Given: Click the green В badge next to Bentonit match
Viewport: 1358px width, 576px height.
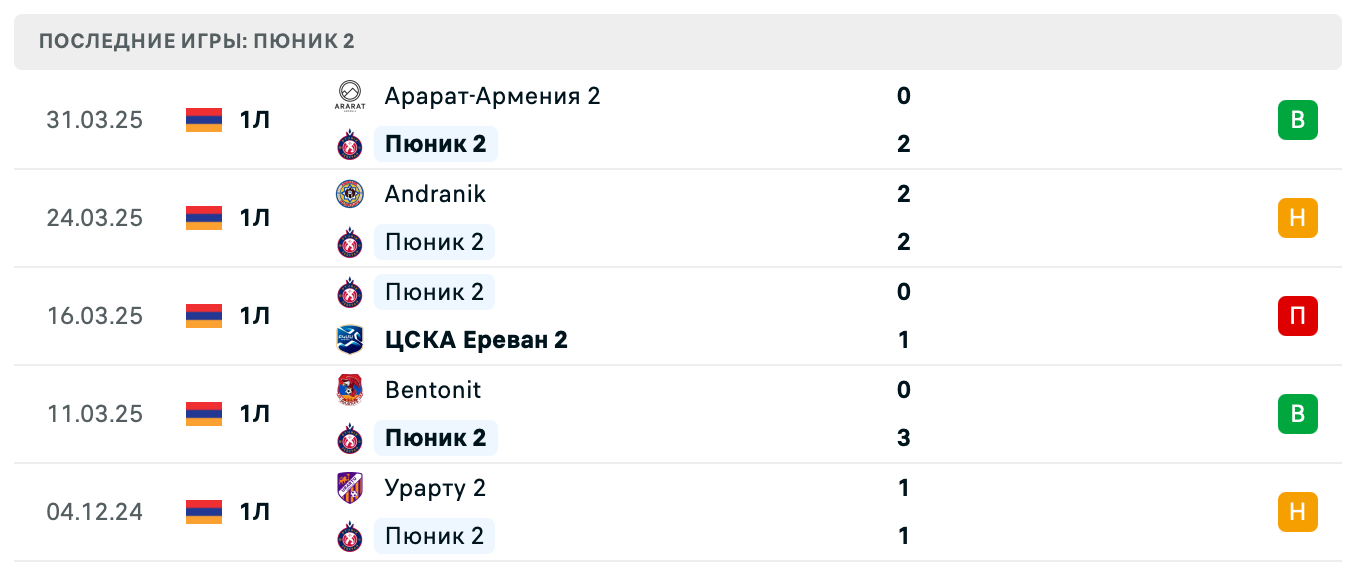Looking at the screenshot, I should coord(1298,414).
